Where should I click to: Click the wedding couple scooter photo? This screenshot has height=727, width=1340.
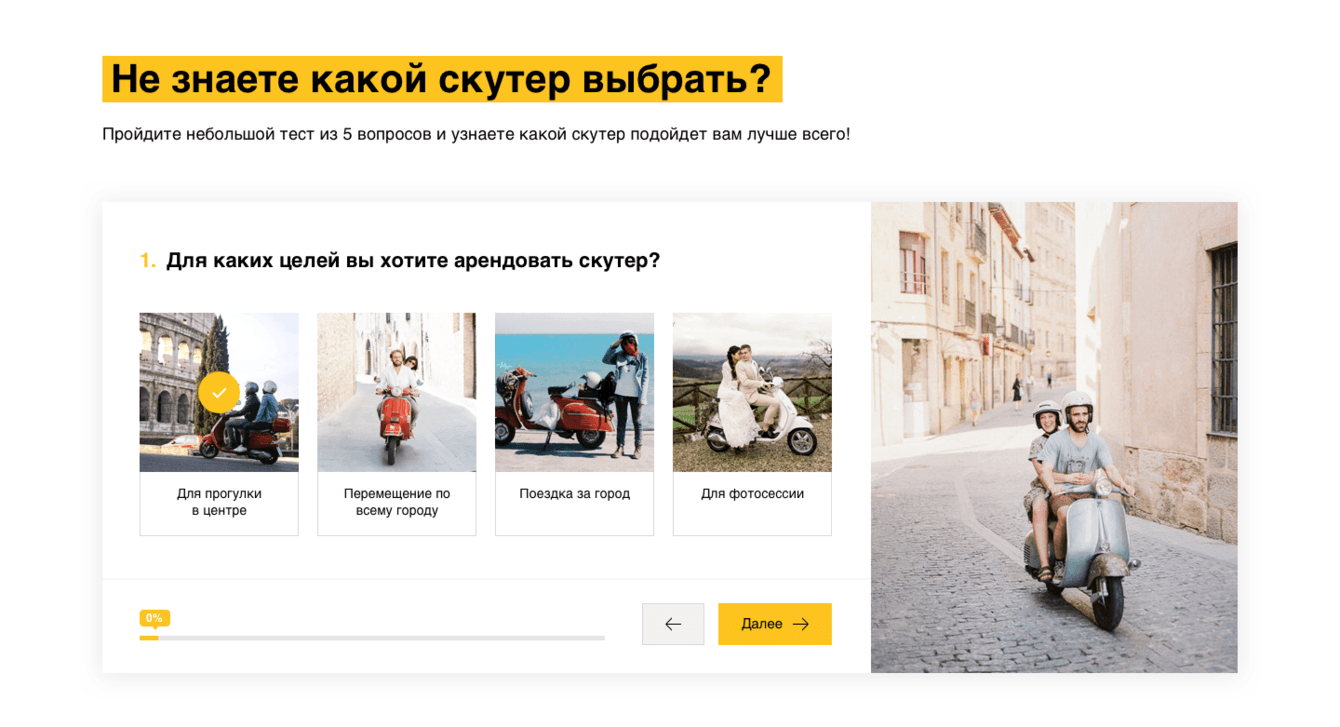(x=752, y=392)
